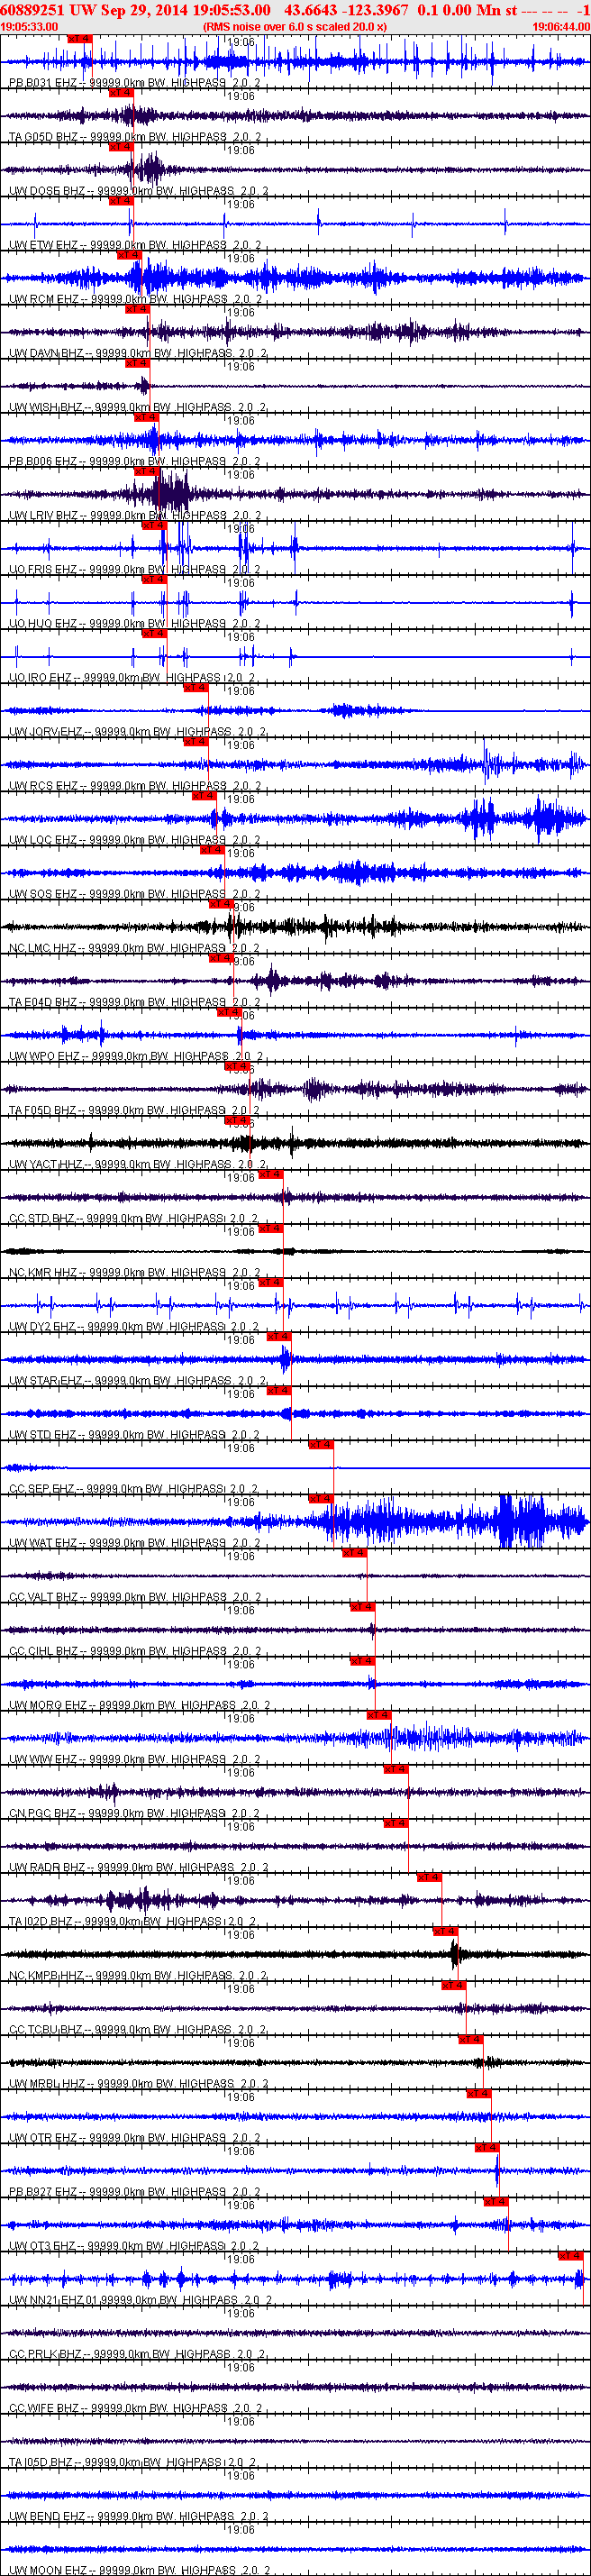
Task: Click the 'UW OTR EHZ' station label
Action: tap(43, 2138)
